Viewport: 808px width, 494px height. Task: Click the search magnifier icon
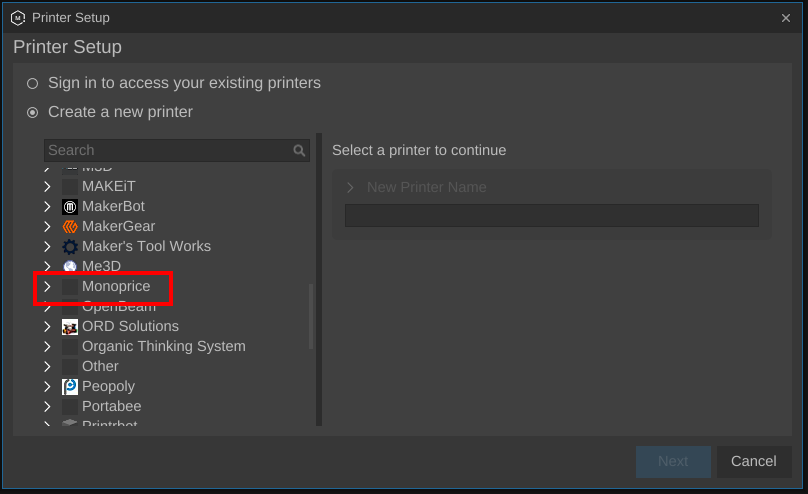coord(299,150)
